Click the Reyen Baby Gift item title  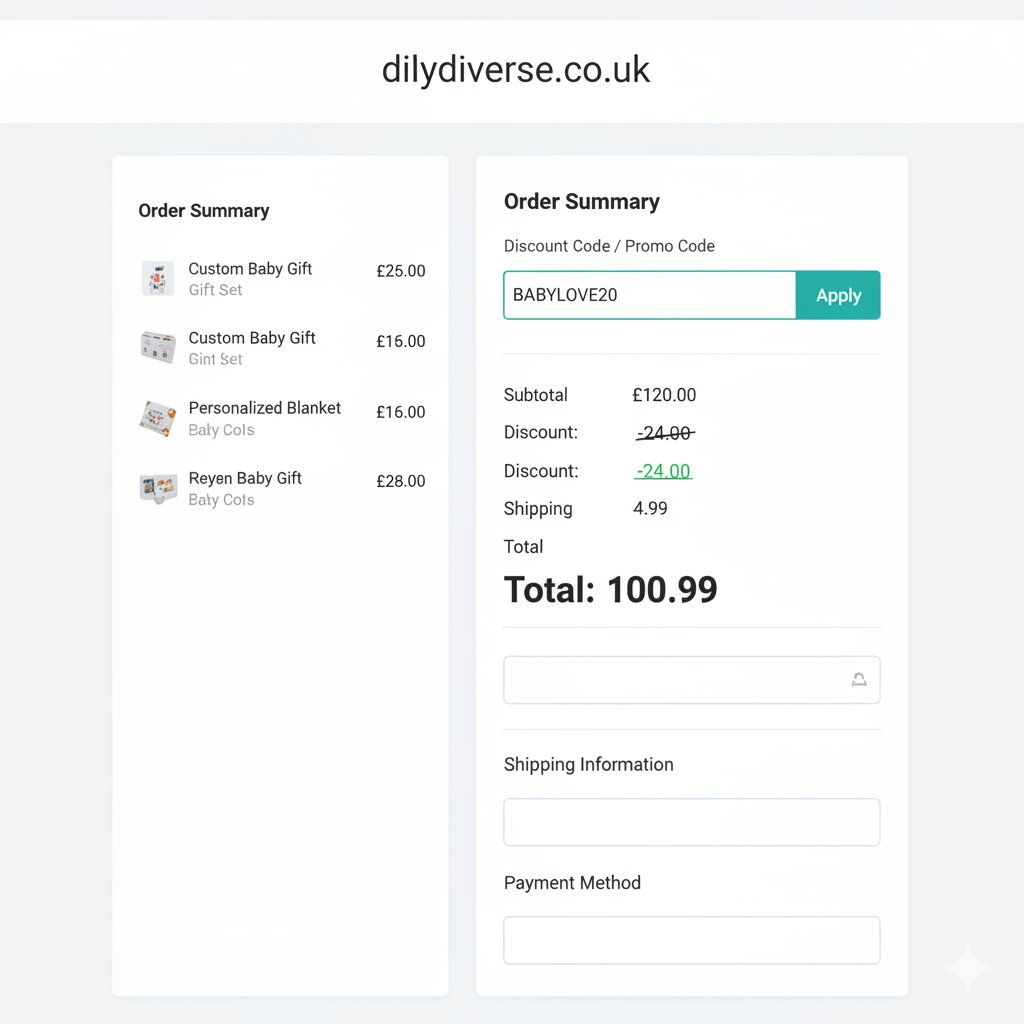(245, 478)
